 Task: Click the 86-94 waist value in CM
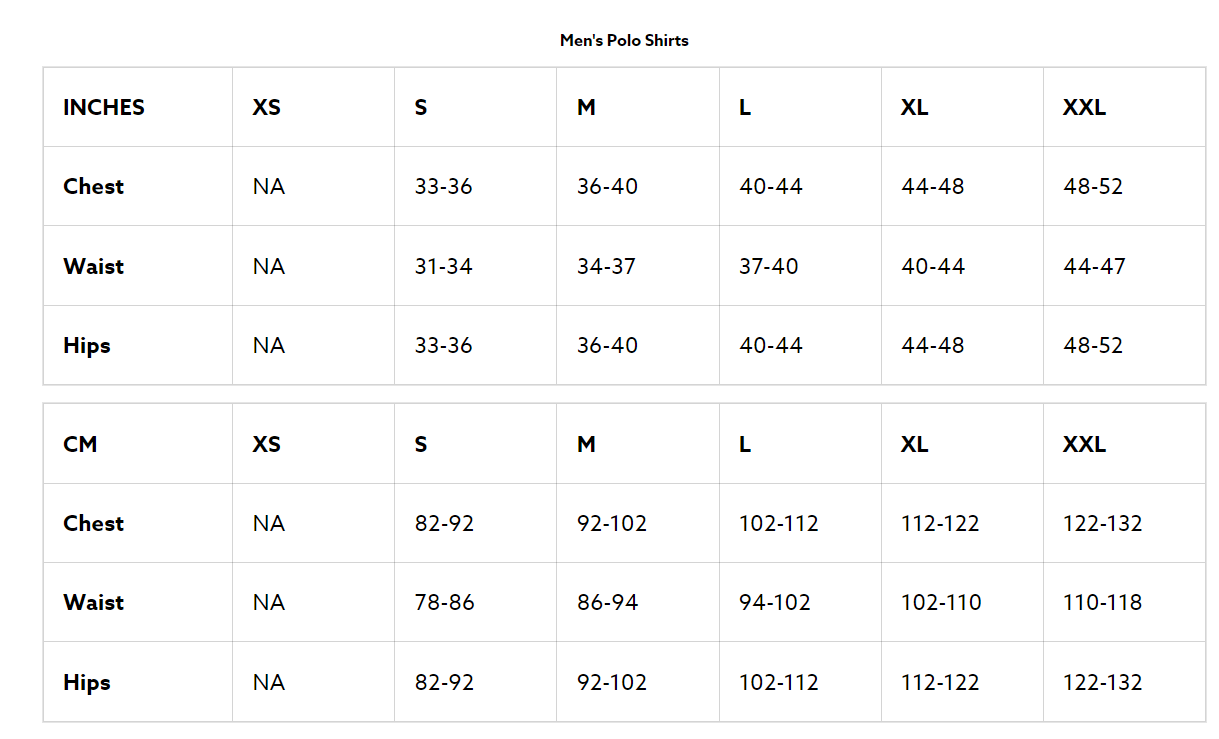click(607, 602)
